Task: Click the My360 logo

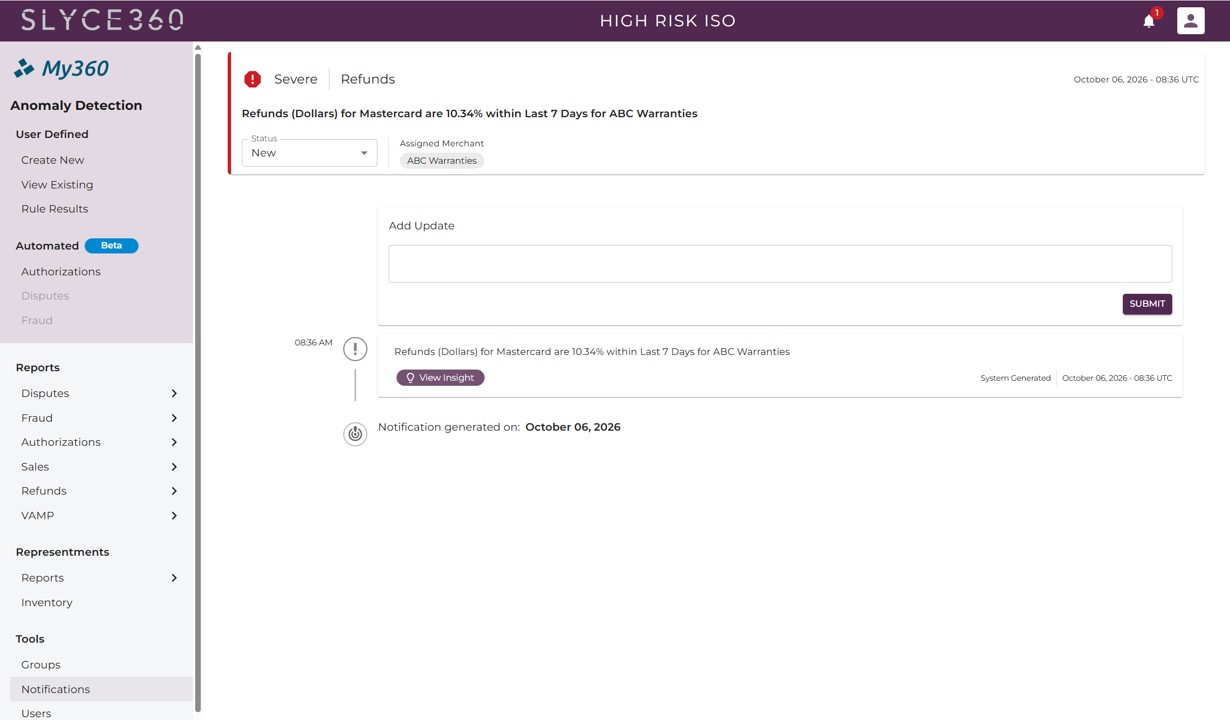Action: (61, 68)
